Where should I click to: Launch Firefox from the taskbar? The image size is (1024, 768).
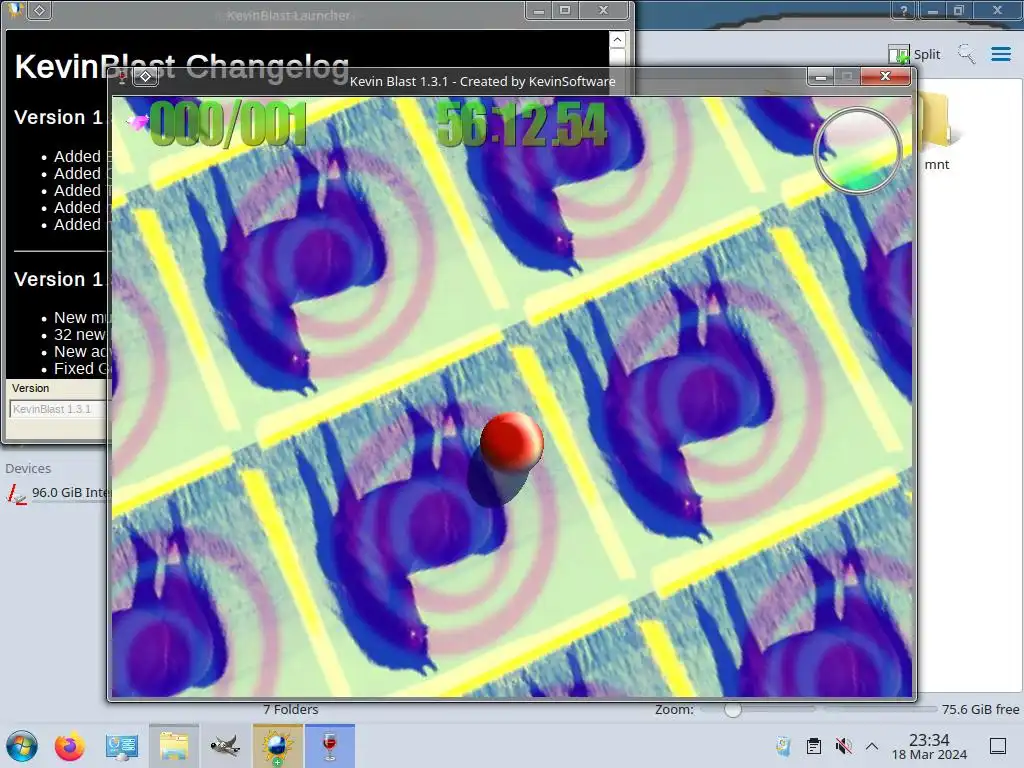(x=69, y=746)
